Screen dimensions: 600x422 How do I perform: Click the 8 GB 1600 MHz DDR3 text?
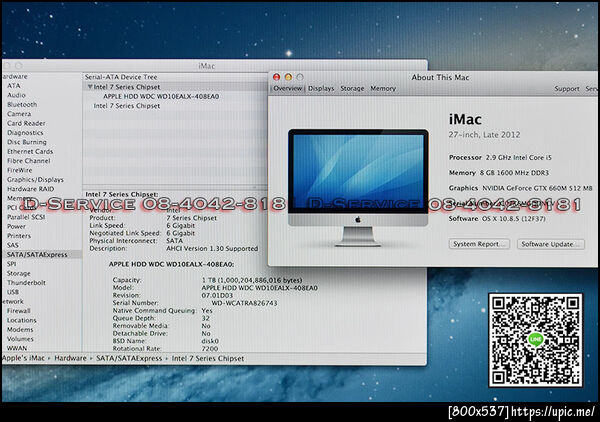(514, 173)
